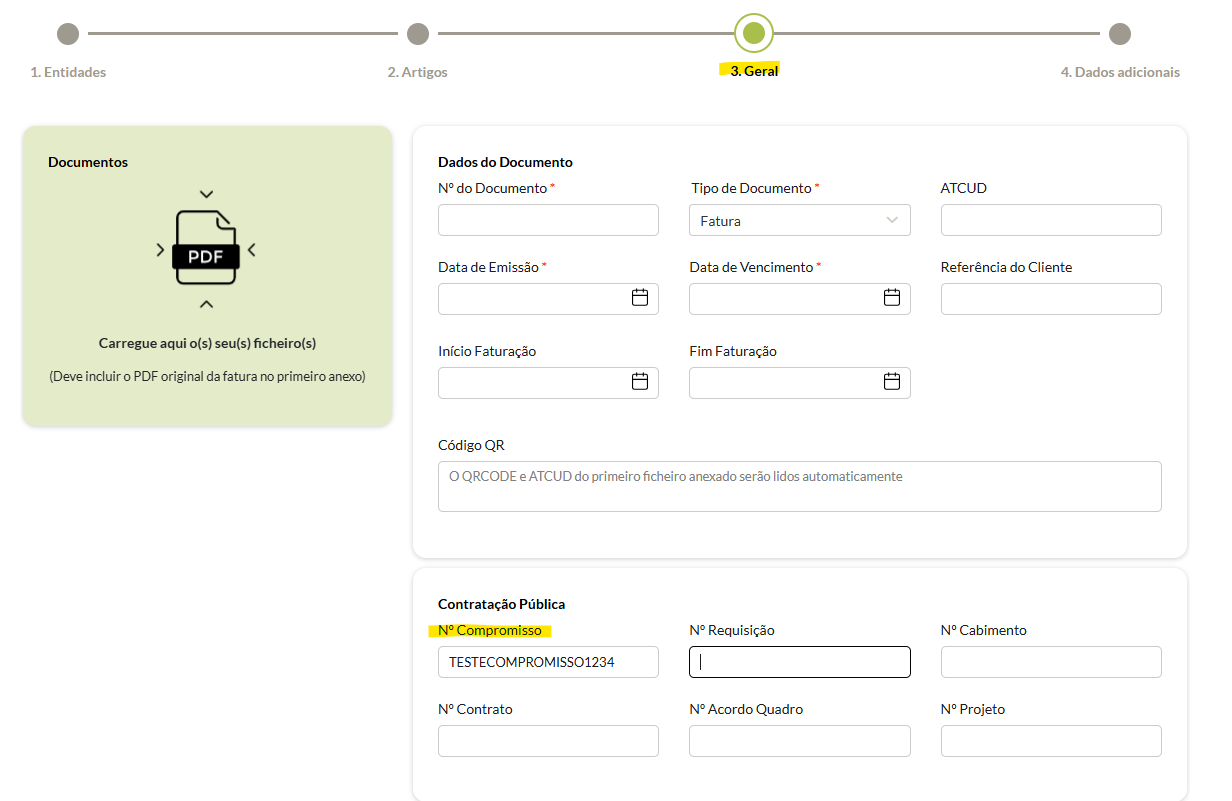
Task: Expand the Tipo de Documento dropdown
Action: (x=799, y=221)
